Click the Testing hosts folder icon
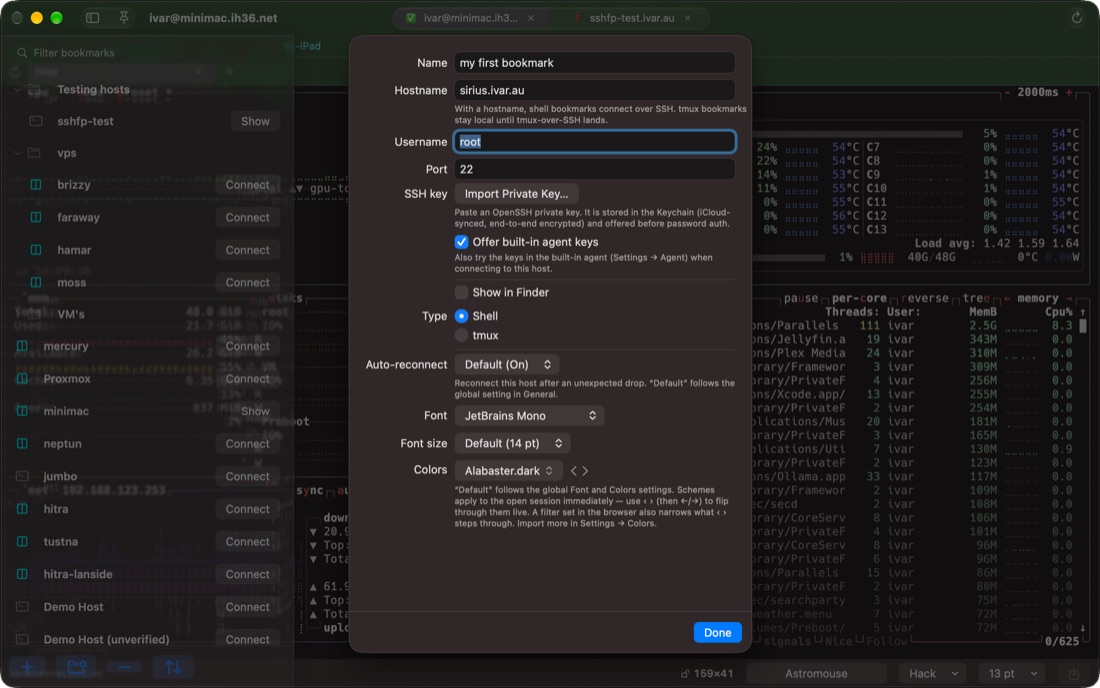1100x688 pixels. point(34,90)
